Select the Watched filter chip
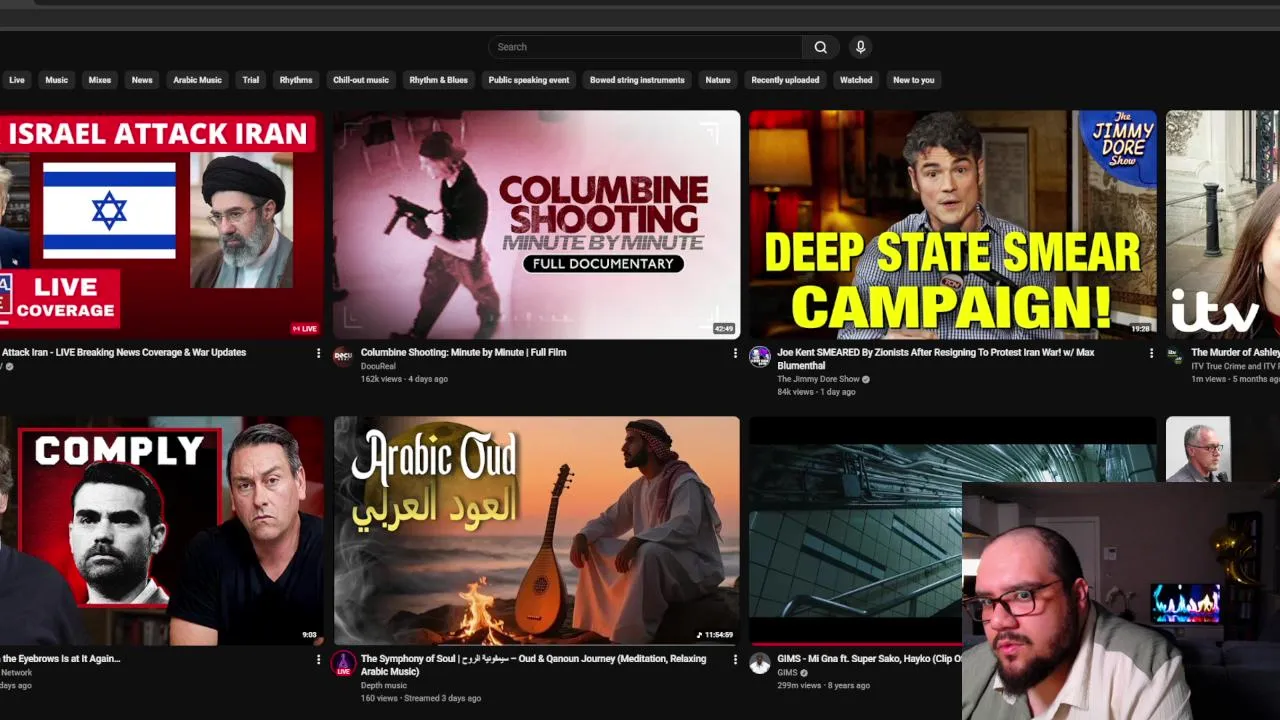1280x720 pixels. (x=856, y=80)
